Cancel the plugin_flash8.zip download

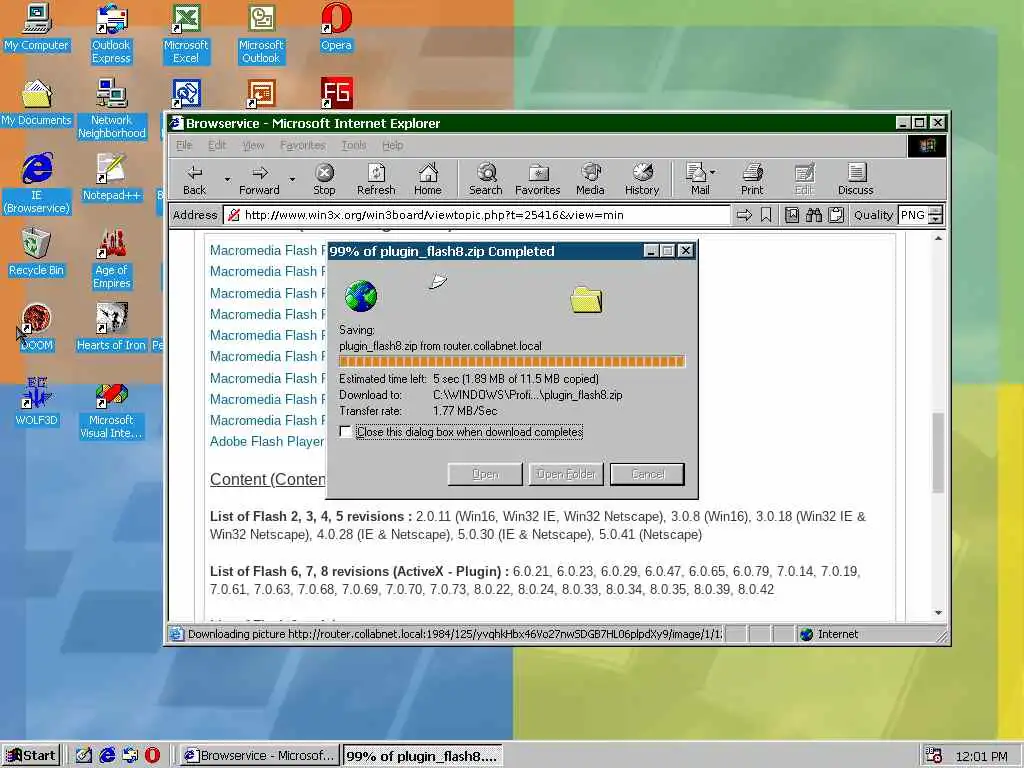(x=647, y=474)
